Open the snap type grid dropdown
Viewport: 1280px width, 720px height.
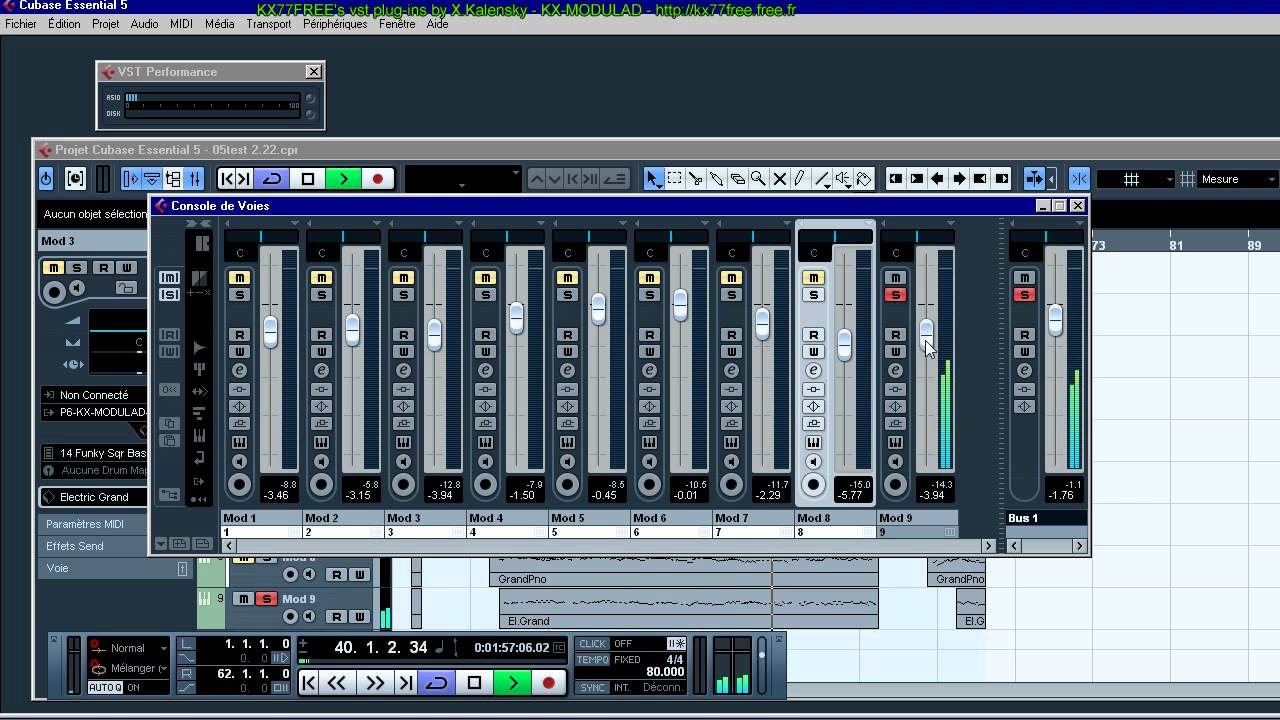(1135, 179)
